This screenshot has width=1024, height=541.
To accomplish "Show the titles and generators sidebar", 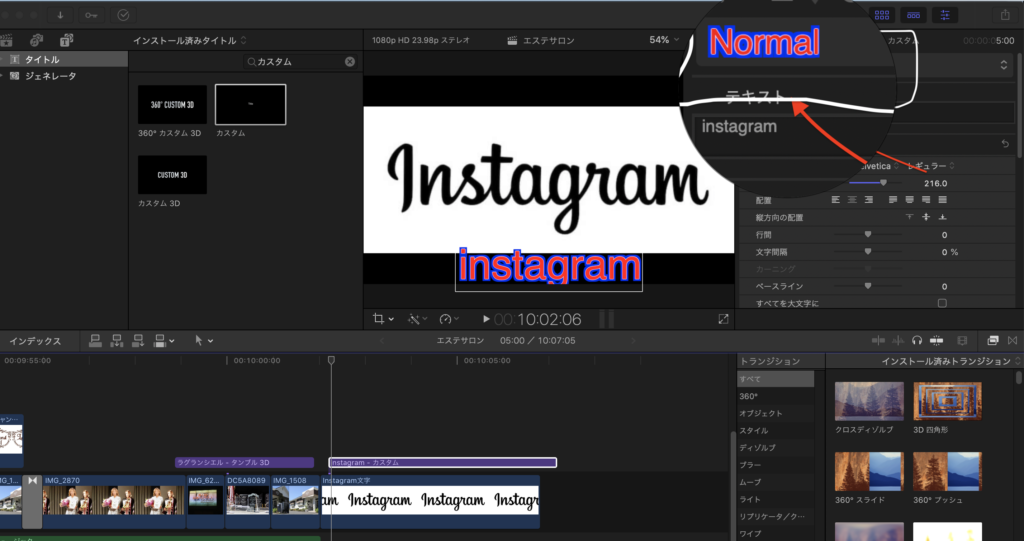I will pos(66,41).
